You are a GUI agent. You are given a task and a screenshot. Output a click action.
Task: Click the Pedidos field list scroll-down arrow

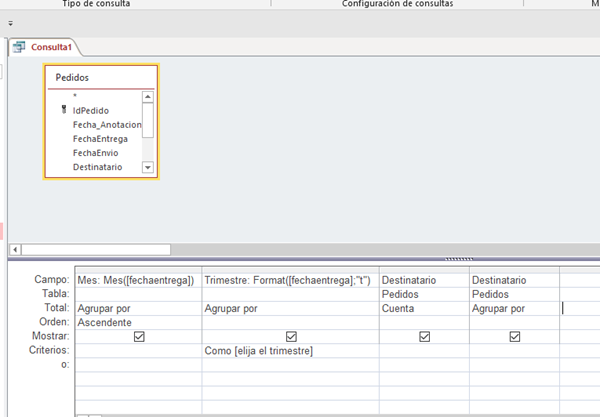[148, 168]
